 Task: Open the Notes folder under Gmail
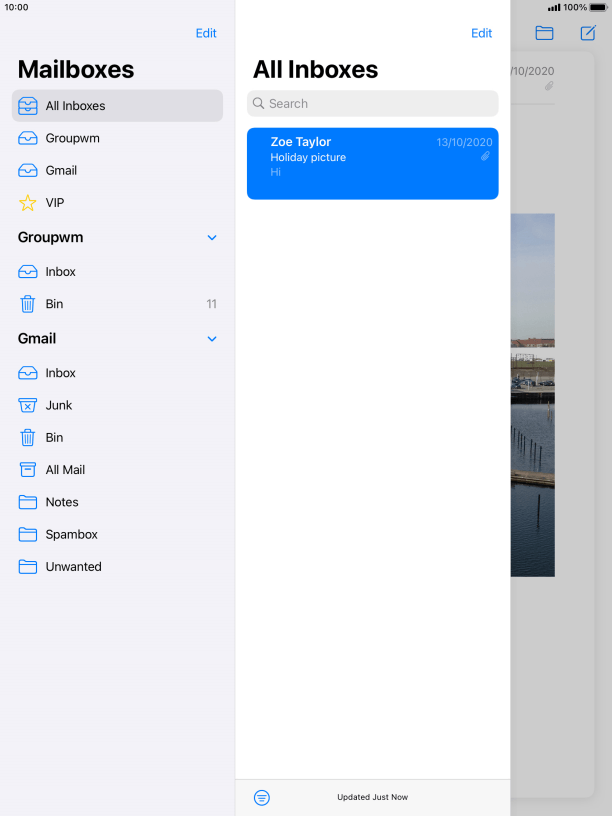point(117,502)
